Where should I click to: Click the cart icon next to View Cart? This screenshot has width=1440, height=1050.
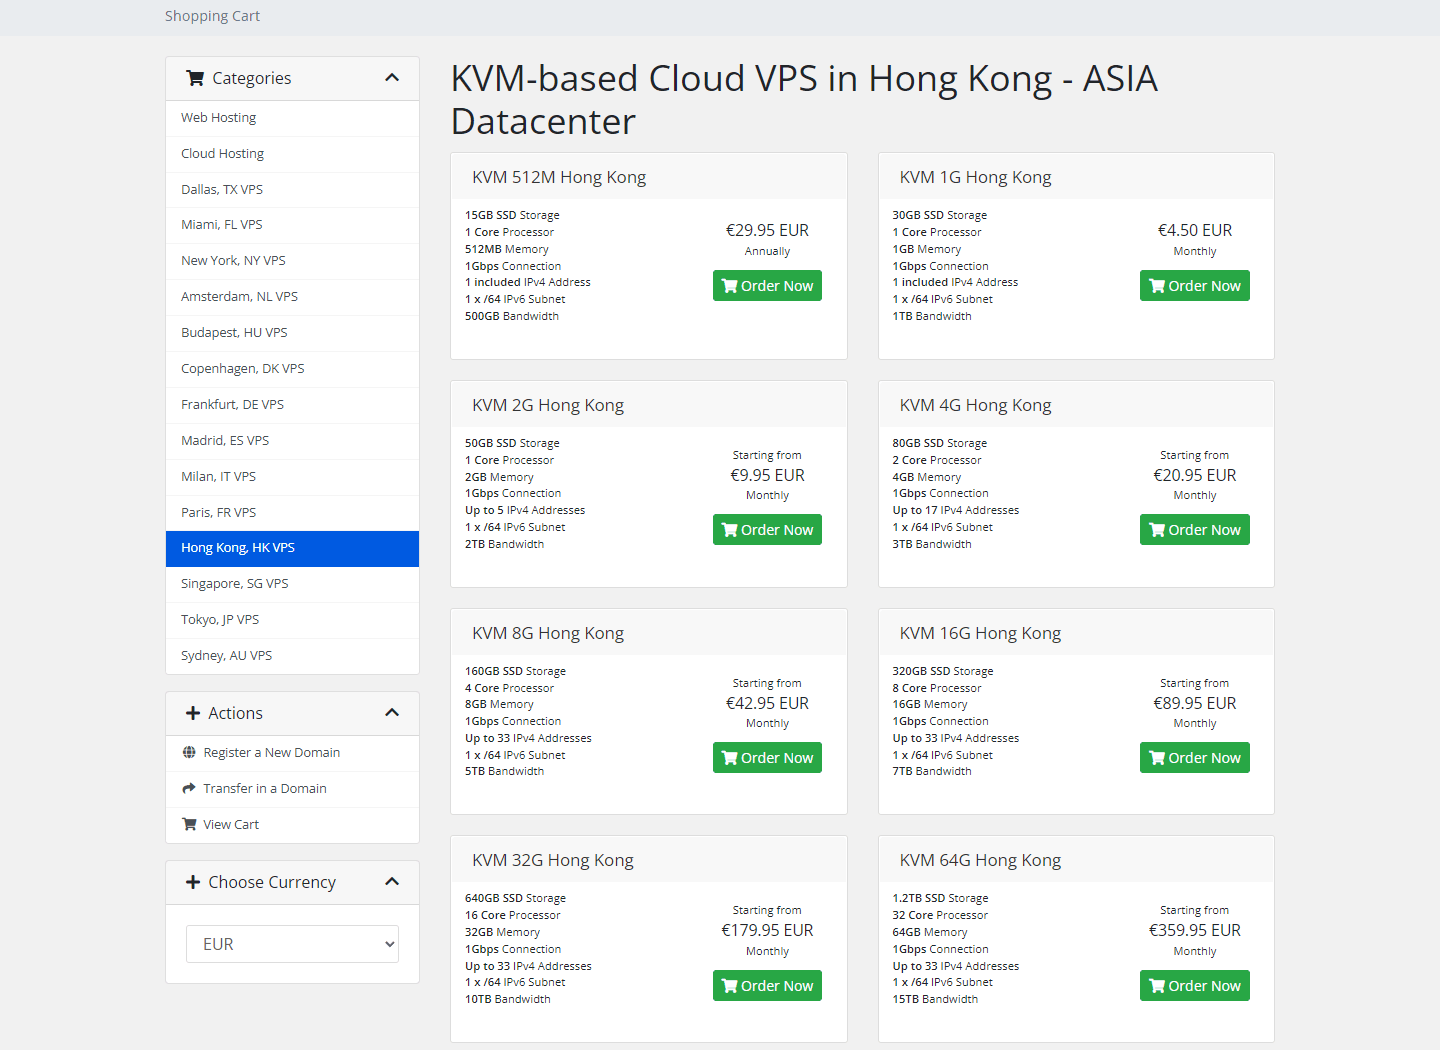pos(189,825)
